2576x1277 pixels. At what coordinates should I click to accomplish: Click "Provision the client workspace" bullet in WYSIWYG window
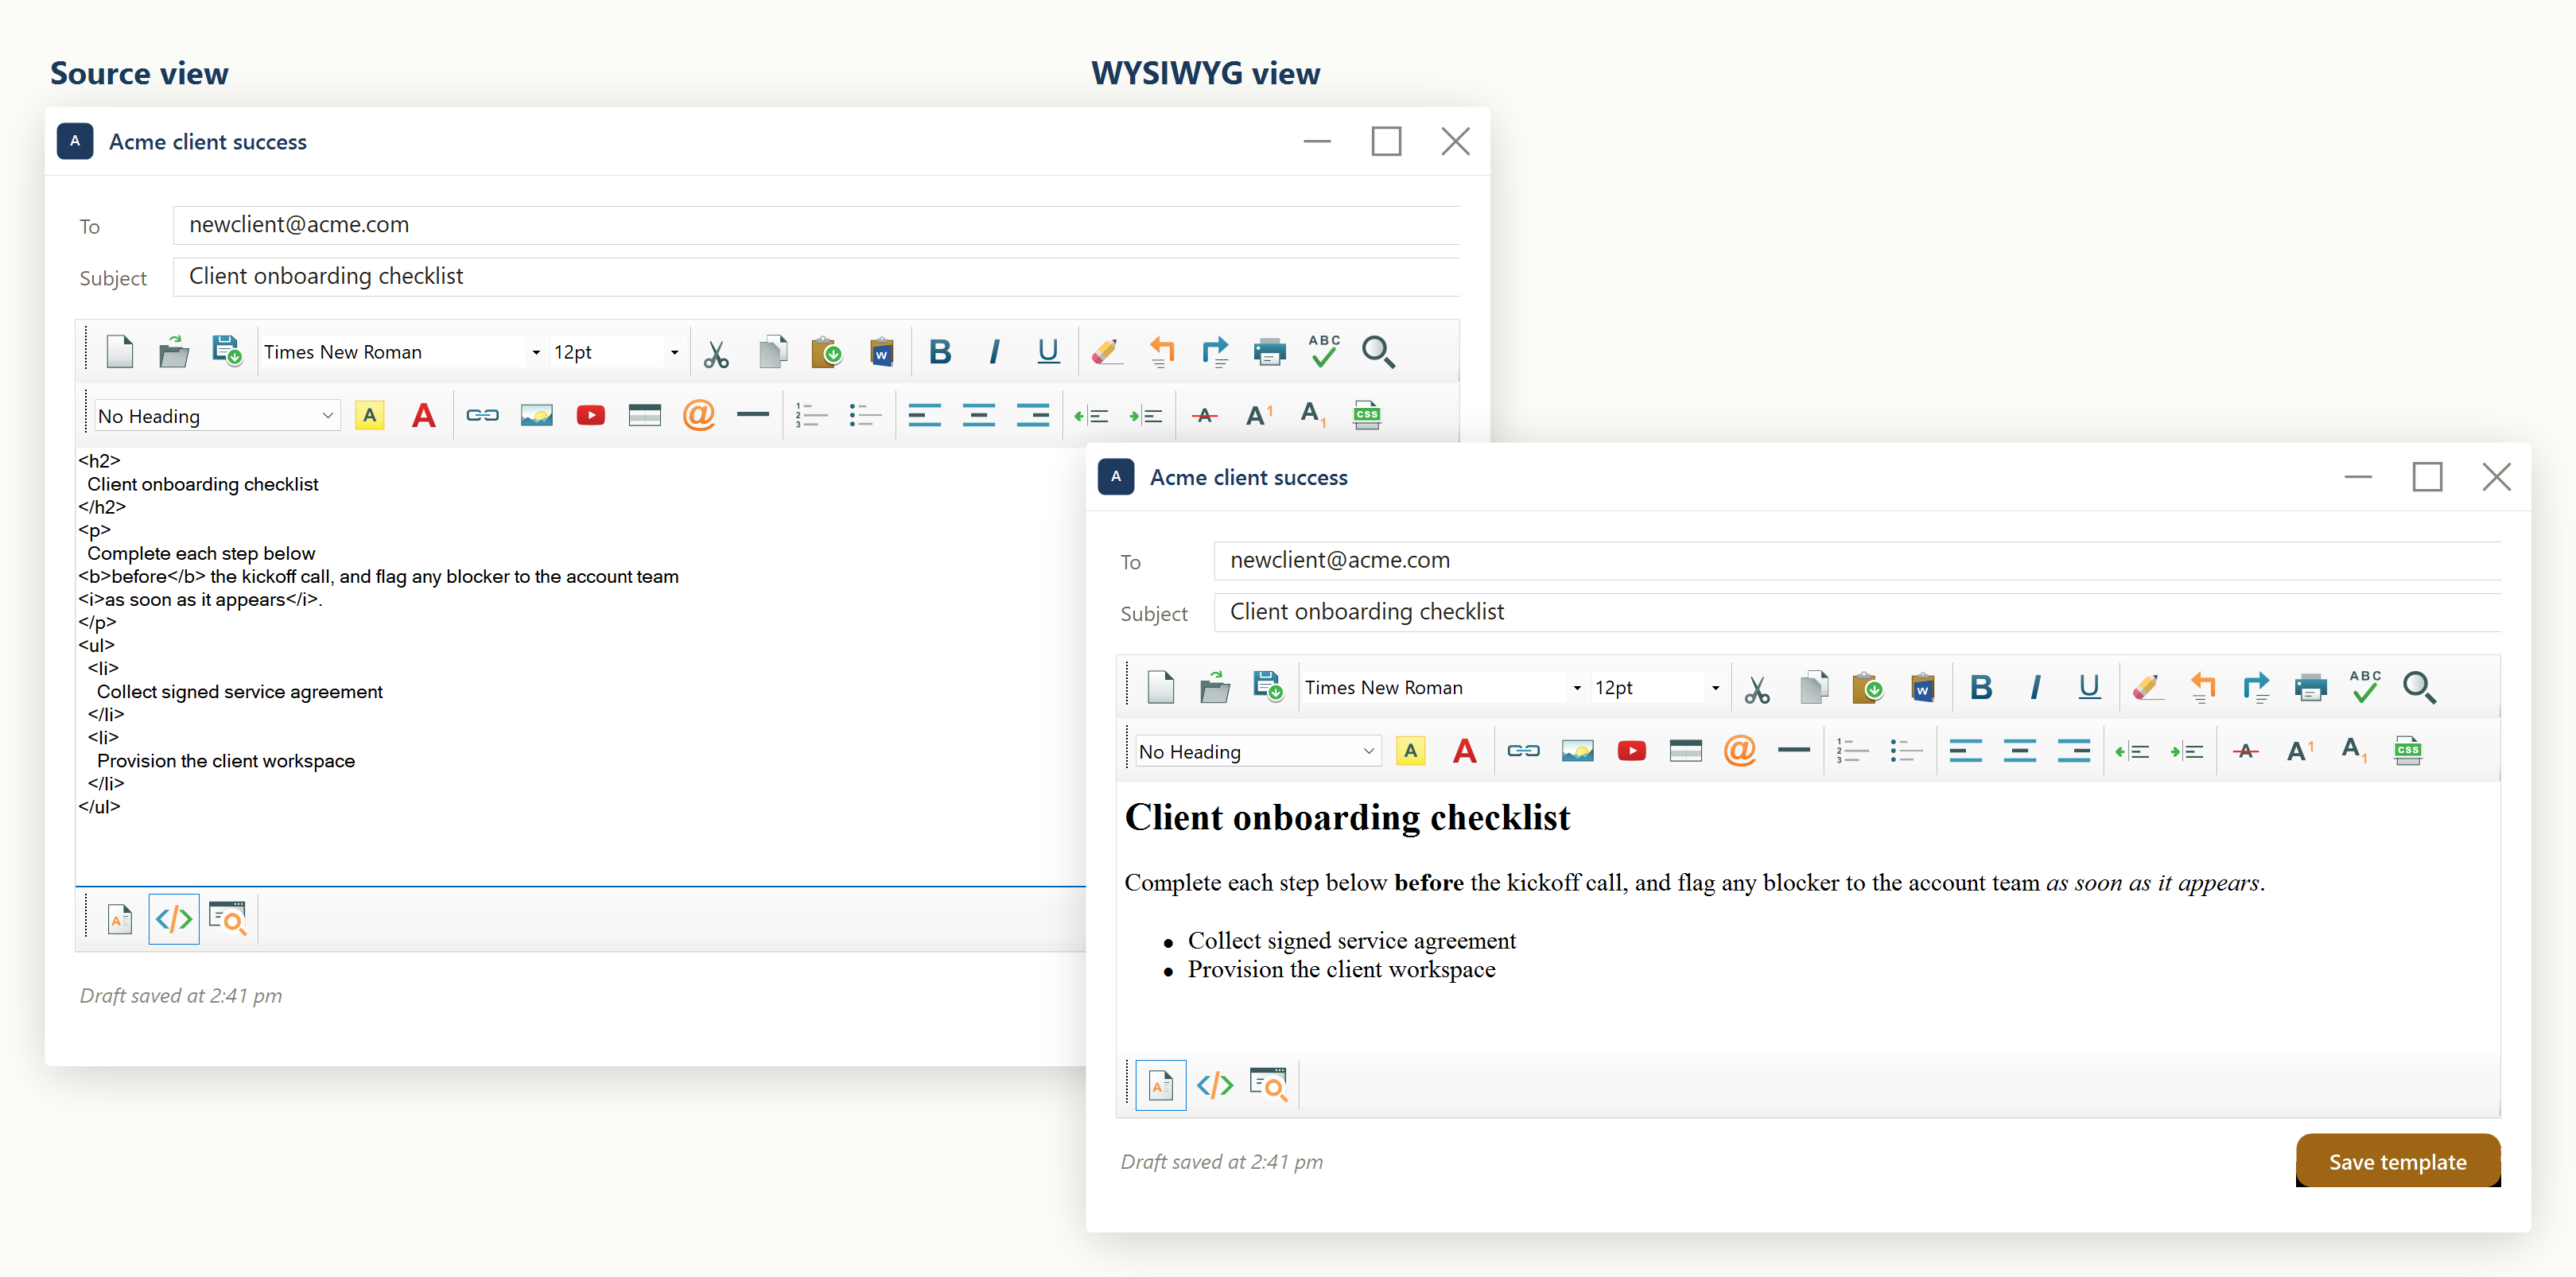1341,970
